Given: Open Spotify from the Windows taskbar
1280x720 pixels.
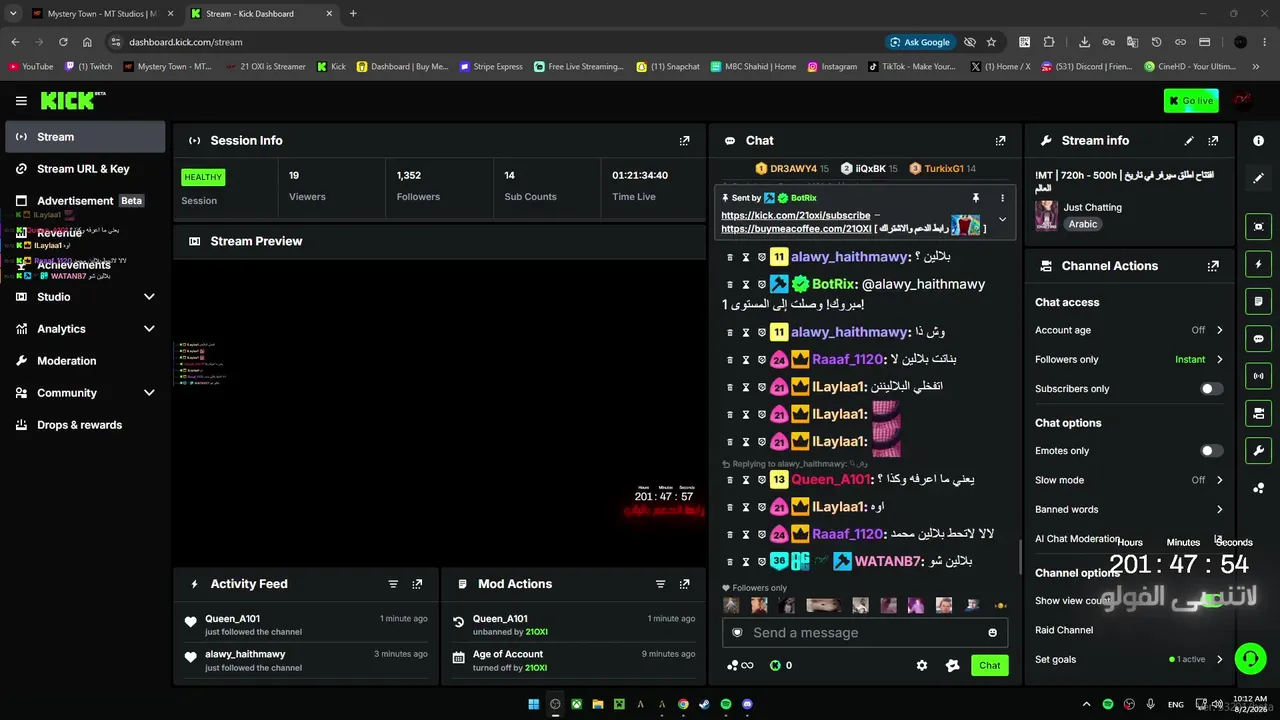Looking at the screenshot, I should (726, 704).
